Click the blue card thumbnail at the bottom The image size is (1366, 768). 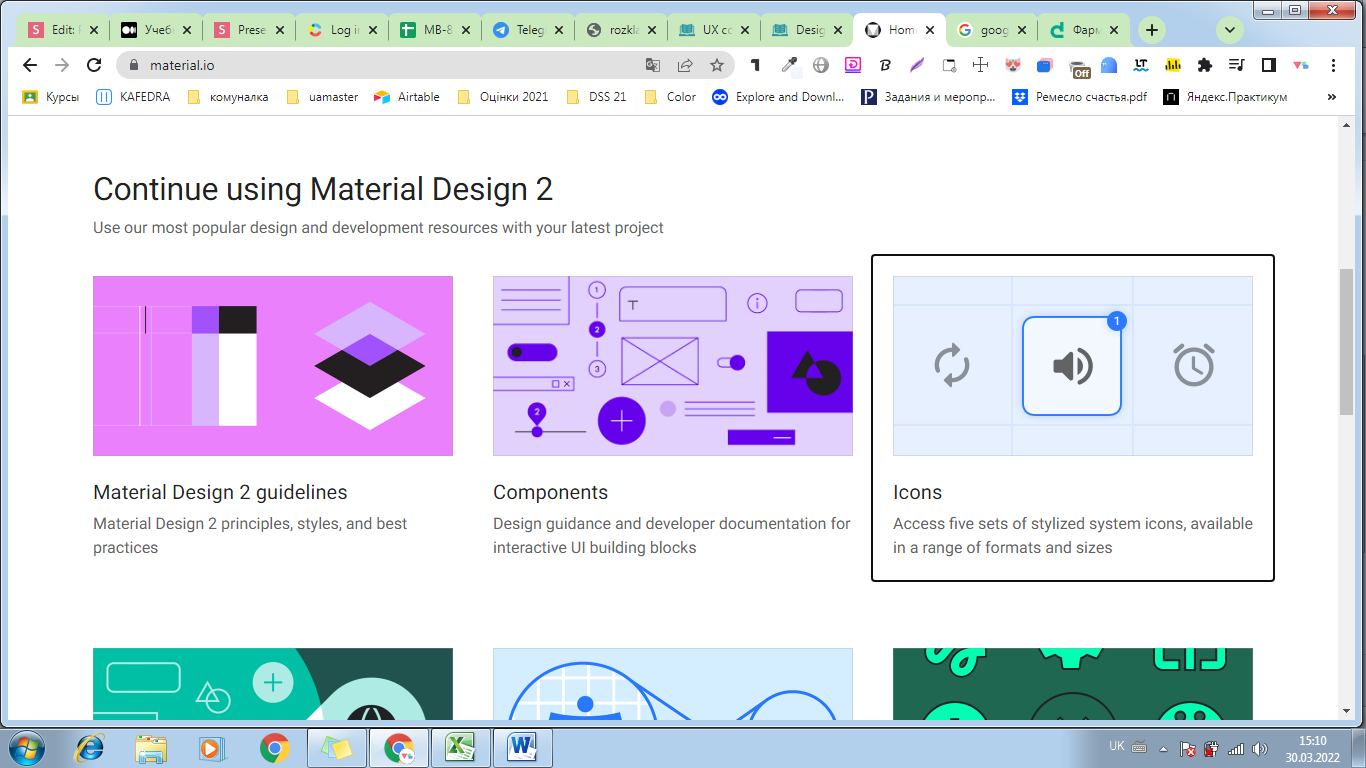pos(673,684)
